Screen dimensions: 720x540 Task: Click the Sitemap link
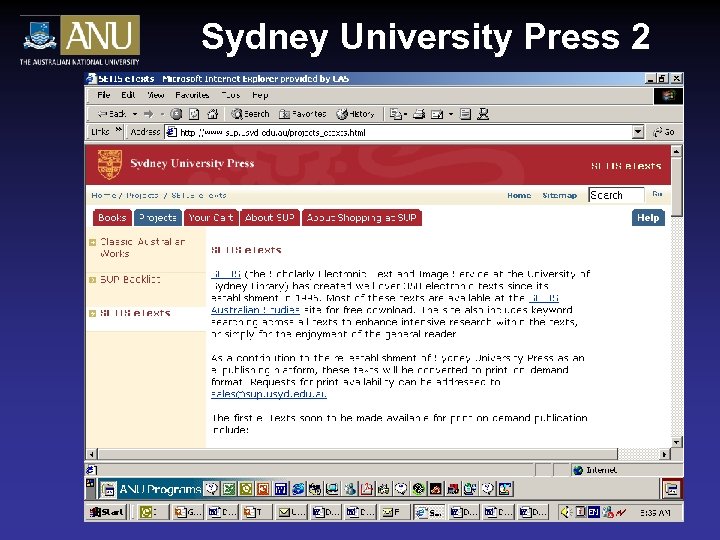coord(559,195)
